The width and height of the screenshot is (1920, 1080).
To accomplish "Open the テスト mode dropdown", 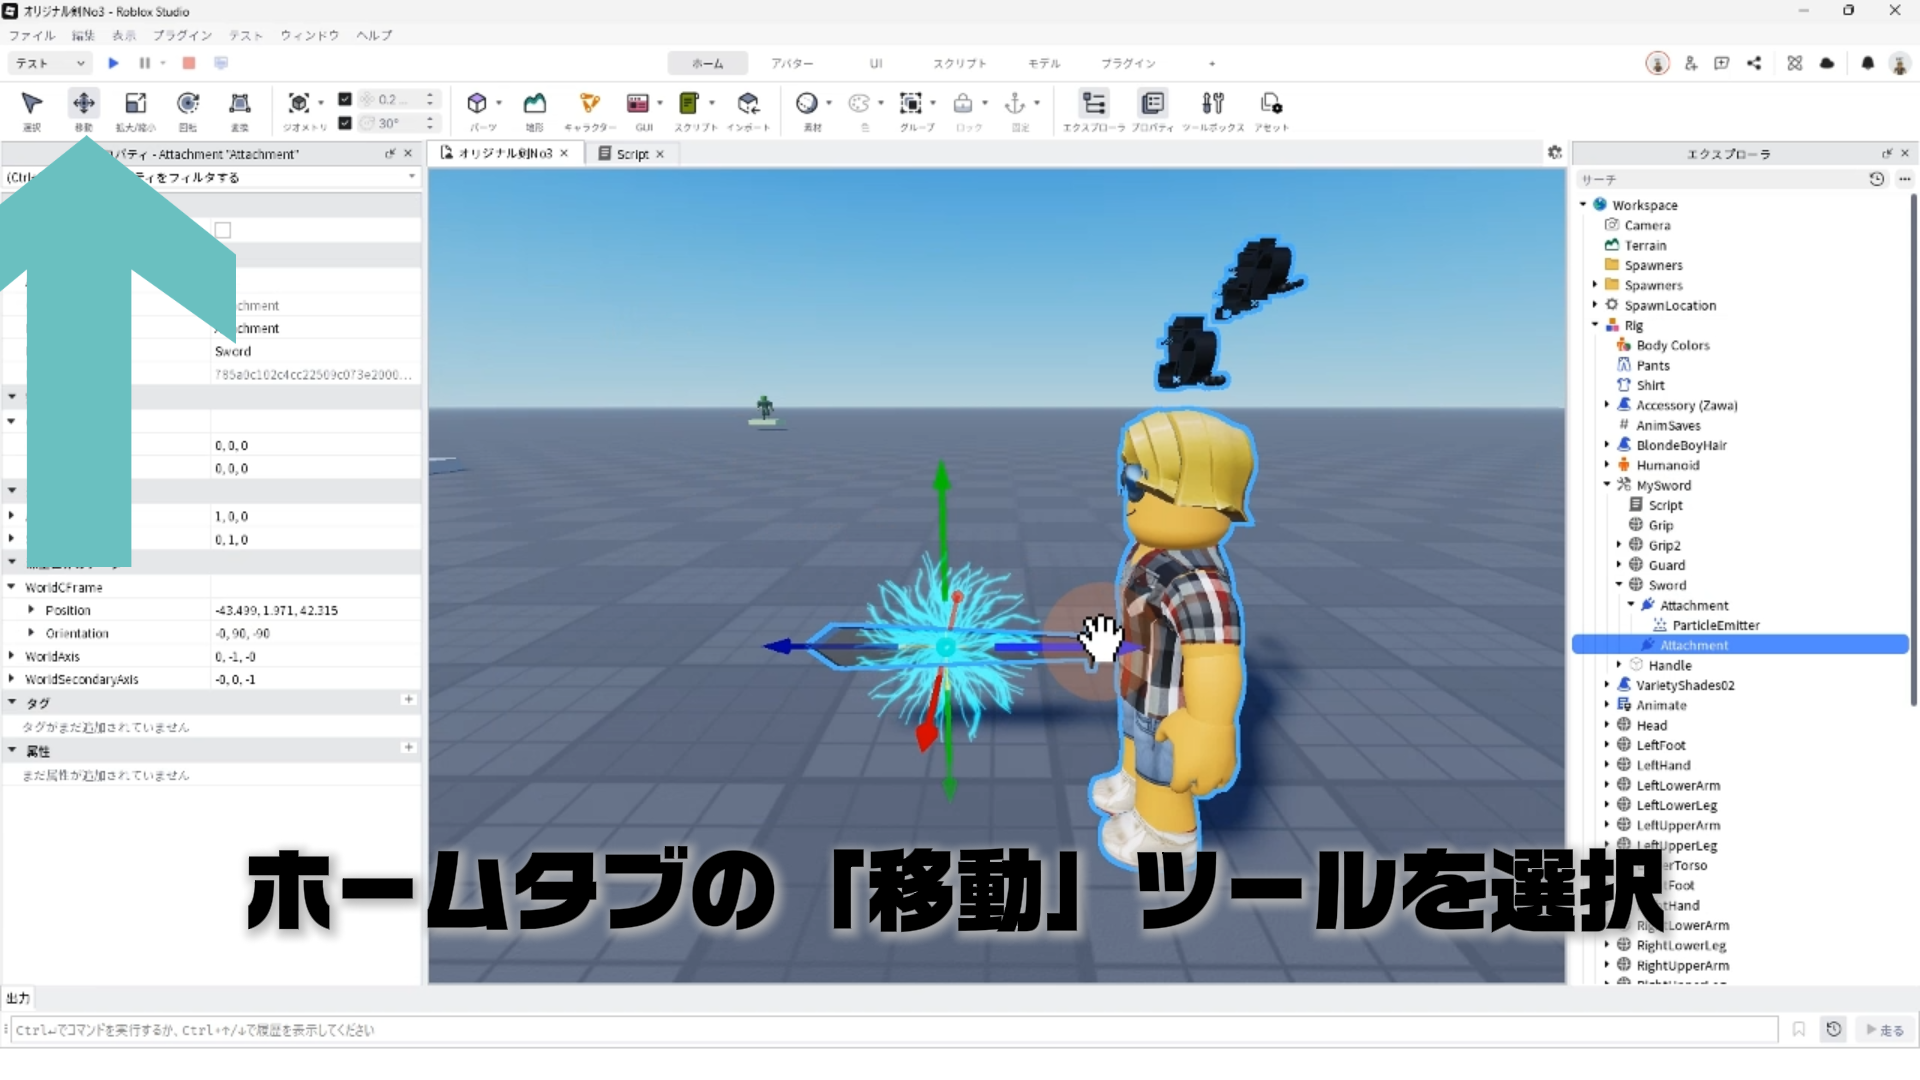I will 50,63.
